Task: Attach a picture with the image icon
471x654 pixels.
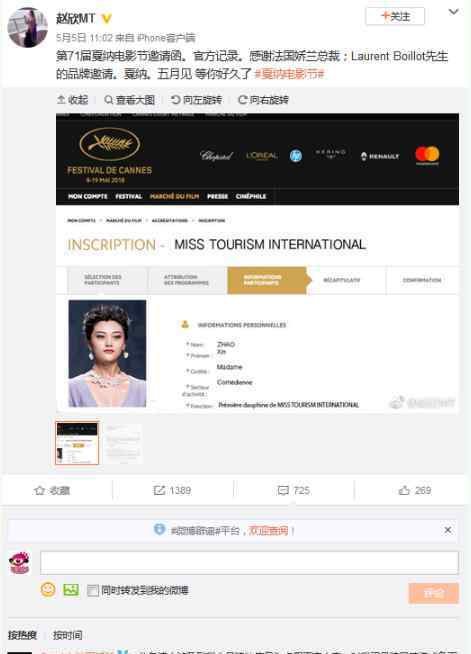Action: 71,589
